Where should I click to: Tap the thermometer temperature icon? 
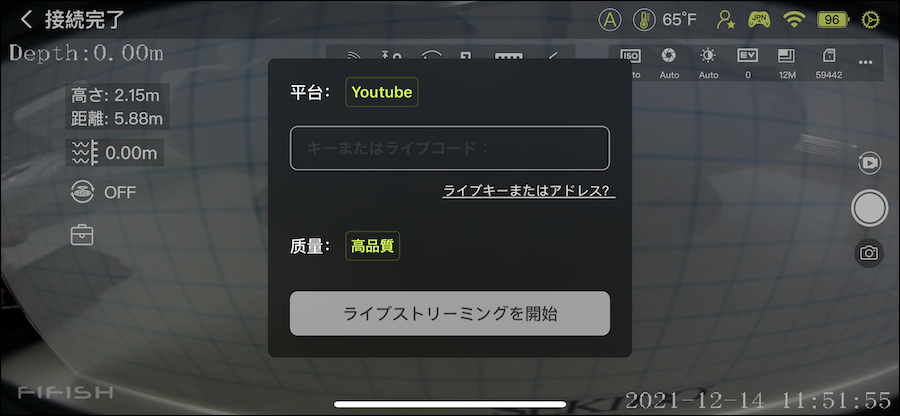click(643, 19)
